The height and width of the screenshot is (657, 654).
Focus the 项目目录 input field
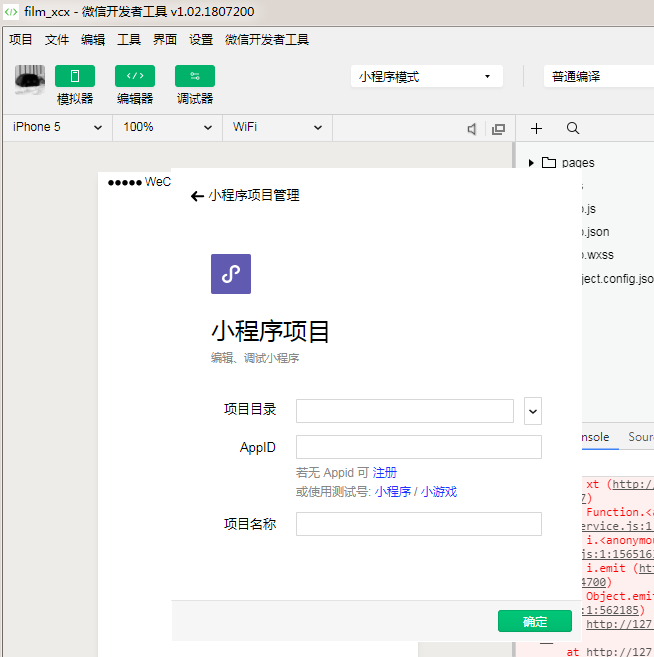pos(405,411)
